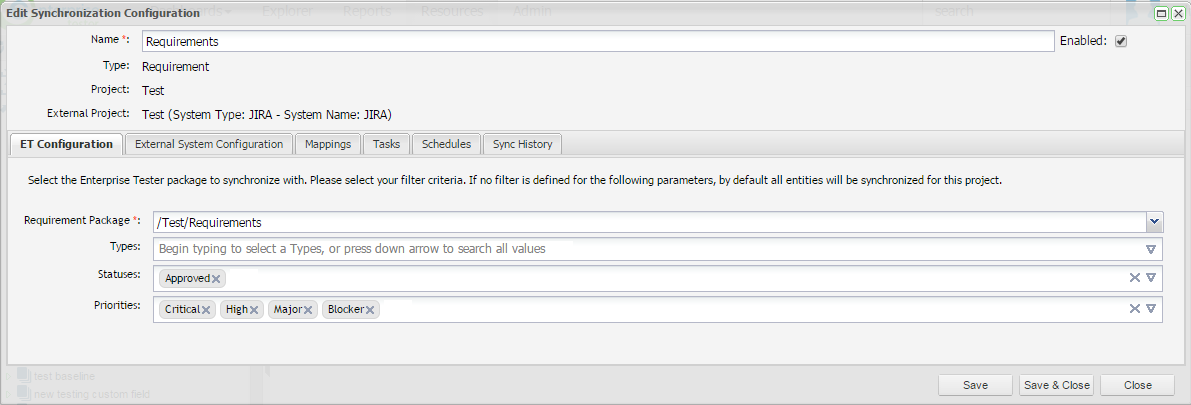
Task: Open the Mappings tab
Action: click(328, 144)
